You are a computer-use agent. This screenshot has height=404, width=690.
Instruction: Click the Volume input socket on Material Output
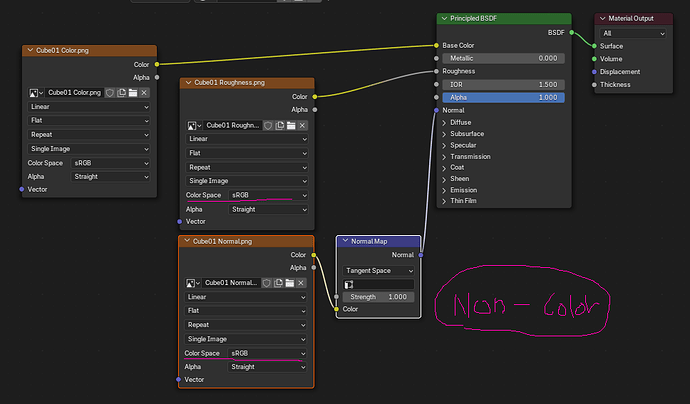pos(594,59)
